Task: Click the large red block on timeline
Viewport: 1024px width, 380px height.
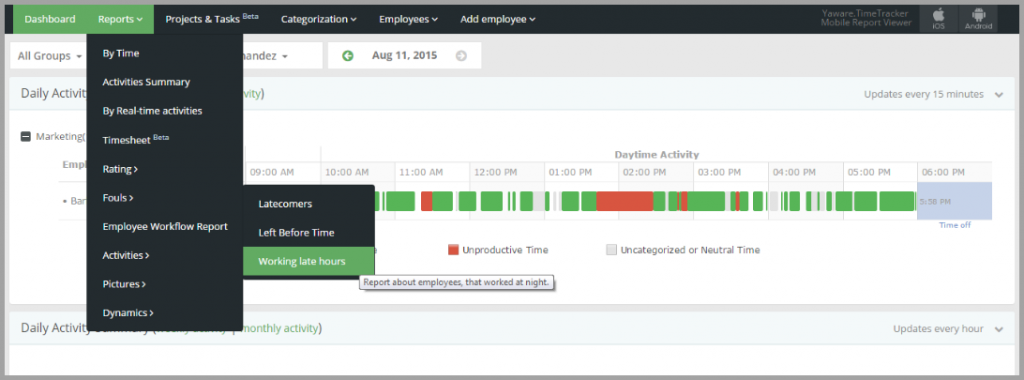Action: pyautogui.click(x=625, y=201)
